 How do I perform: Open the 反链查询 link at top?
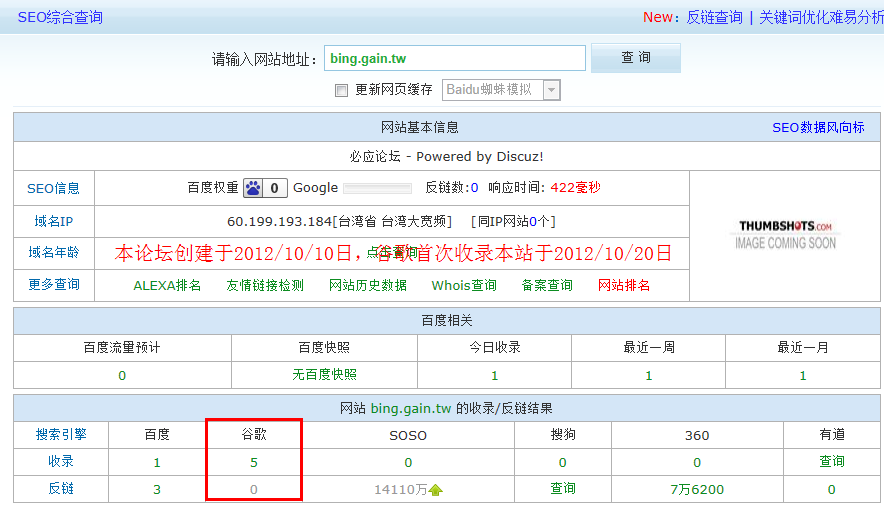[714, 17]
